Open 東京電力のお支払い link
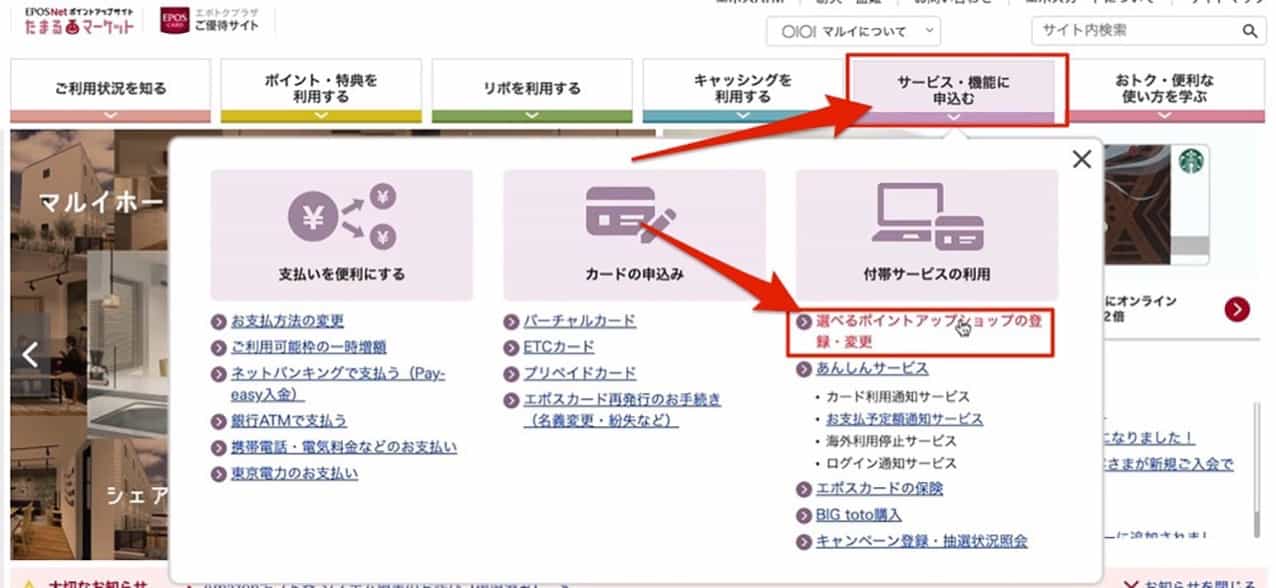This screenshot has height=588, width=1276. 294,473
